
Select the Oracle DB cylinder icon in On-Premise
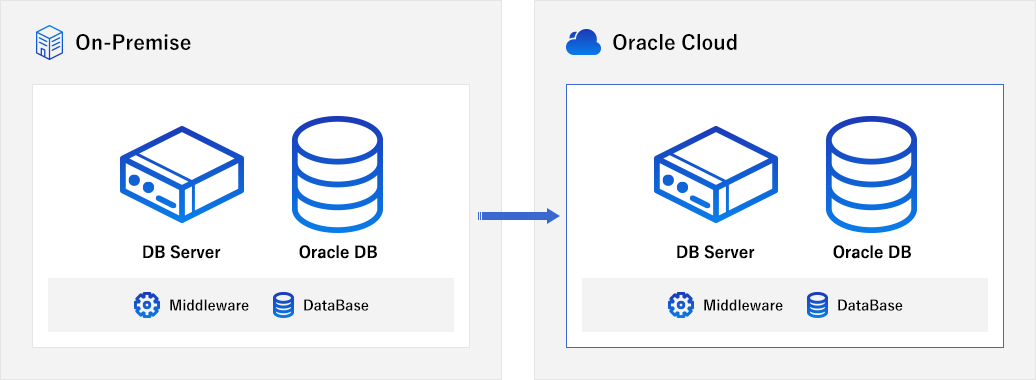338,174
